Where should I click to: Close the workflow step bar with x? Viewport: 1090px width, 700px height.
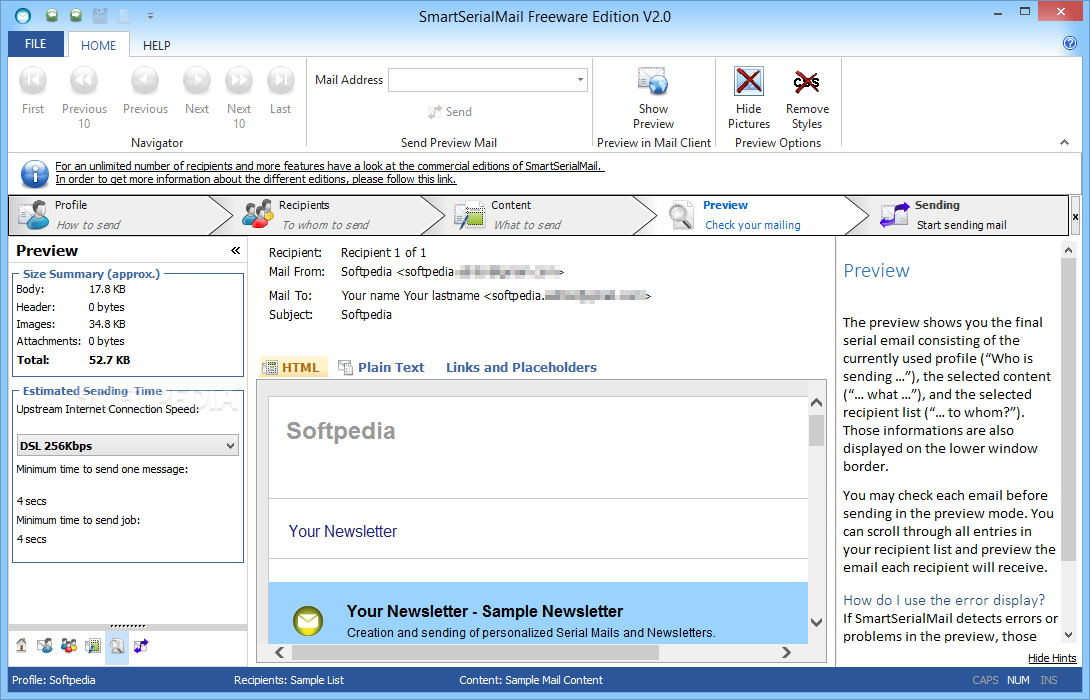pos(1075,217)
